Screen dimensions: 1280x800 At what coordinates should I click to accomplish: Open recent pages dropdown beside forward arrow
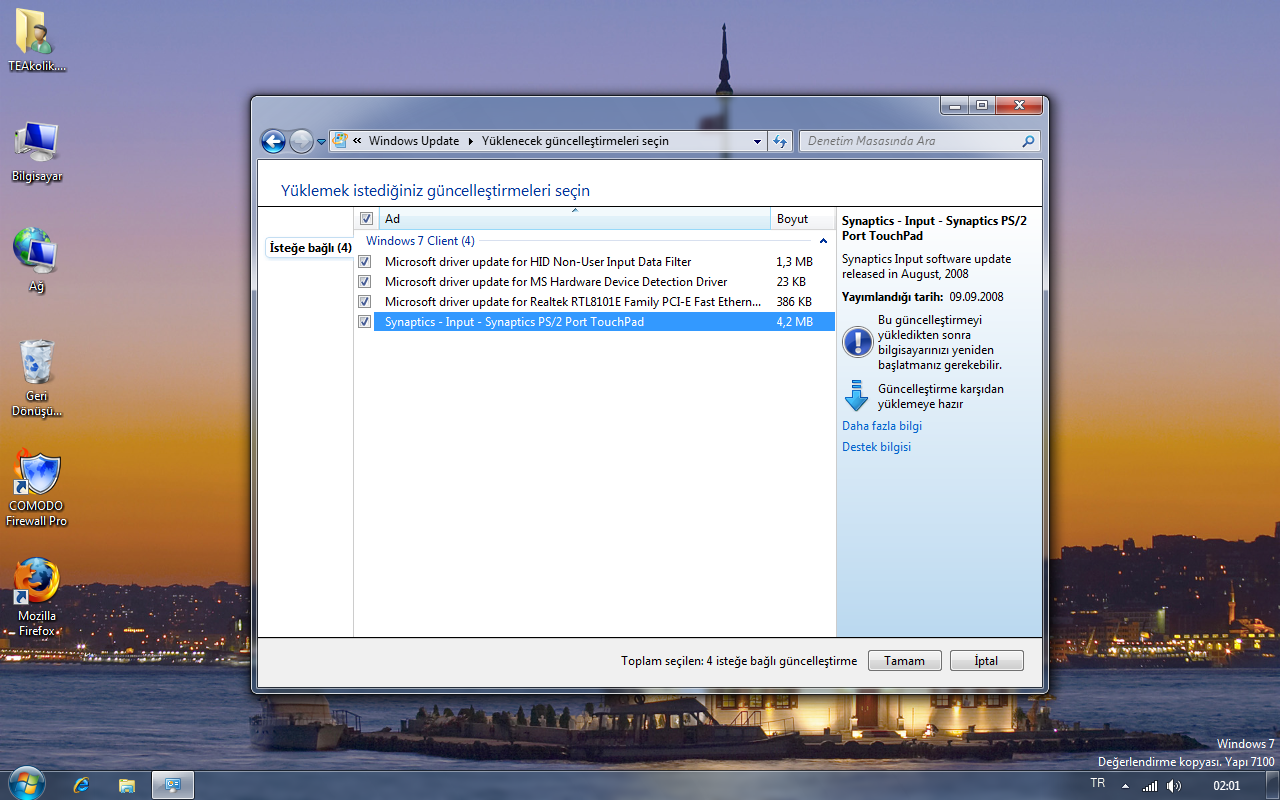pos(321,142)
